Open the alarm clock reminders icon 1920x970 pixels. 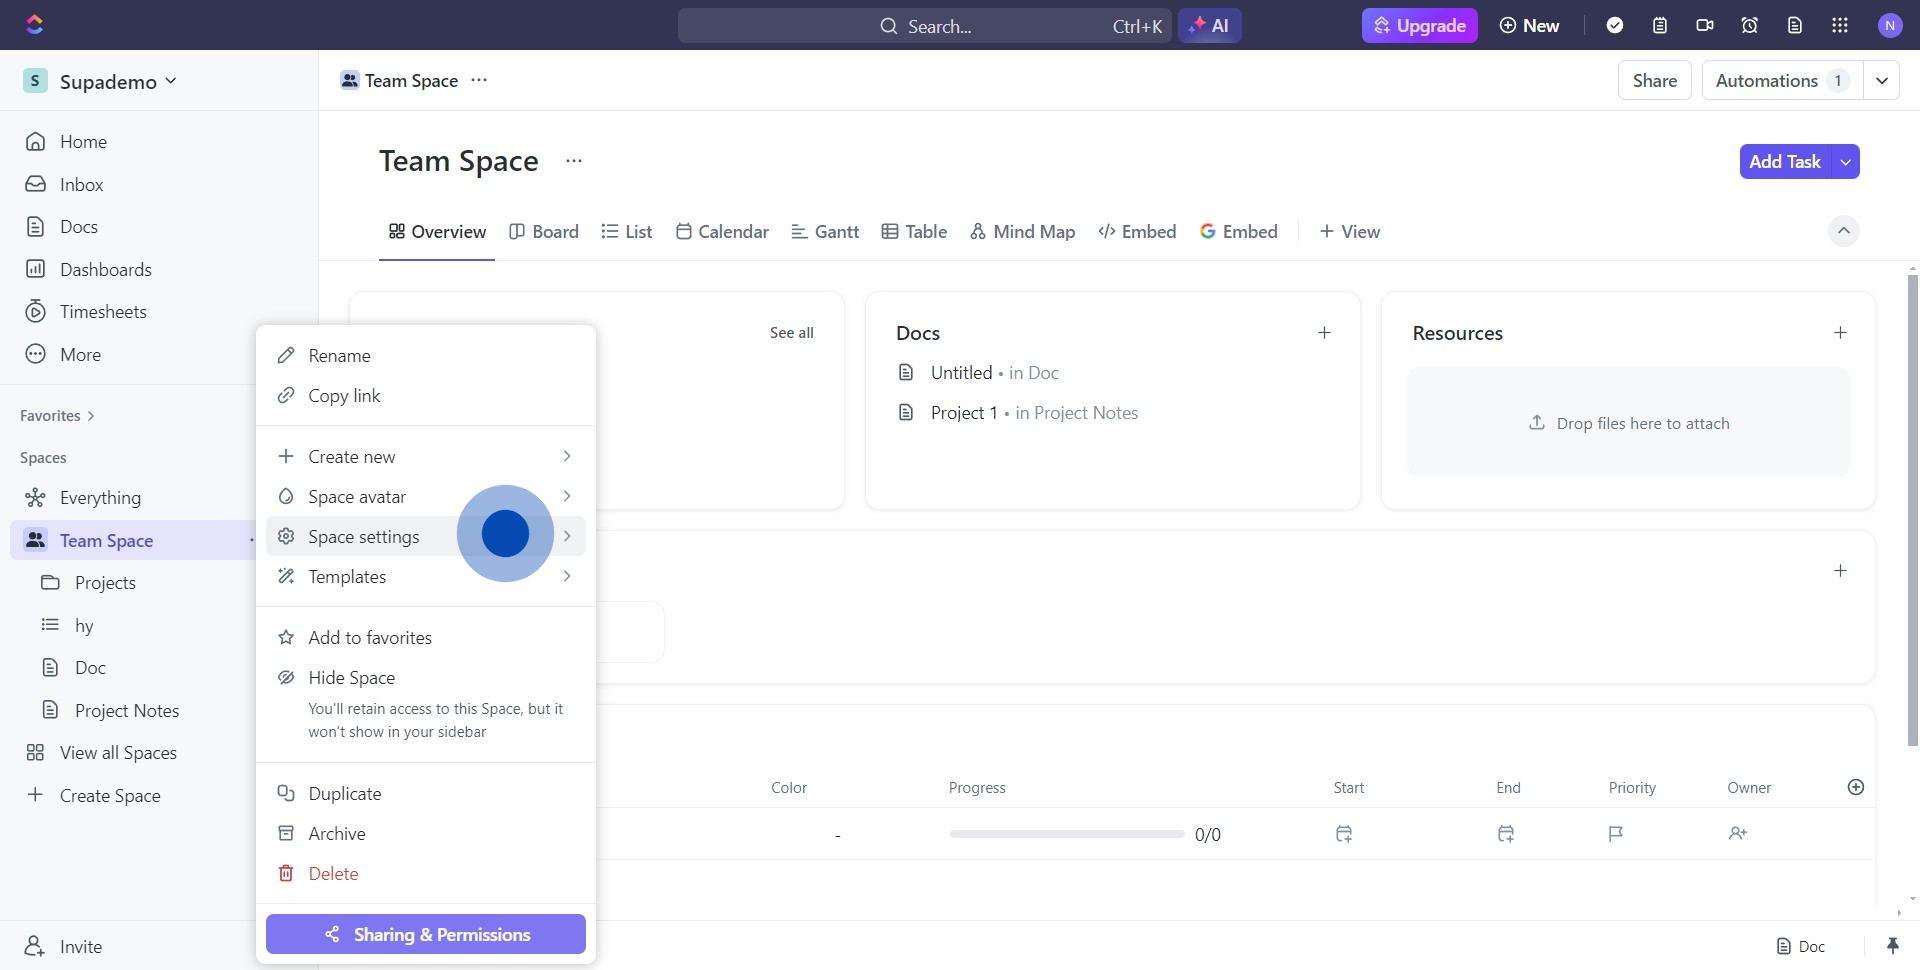[x=1749, y=25]
